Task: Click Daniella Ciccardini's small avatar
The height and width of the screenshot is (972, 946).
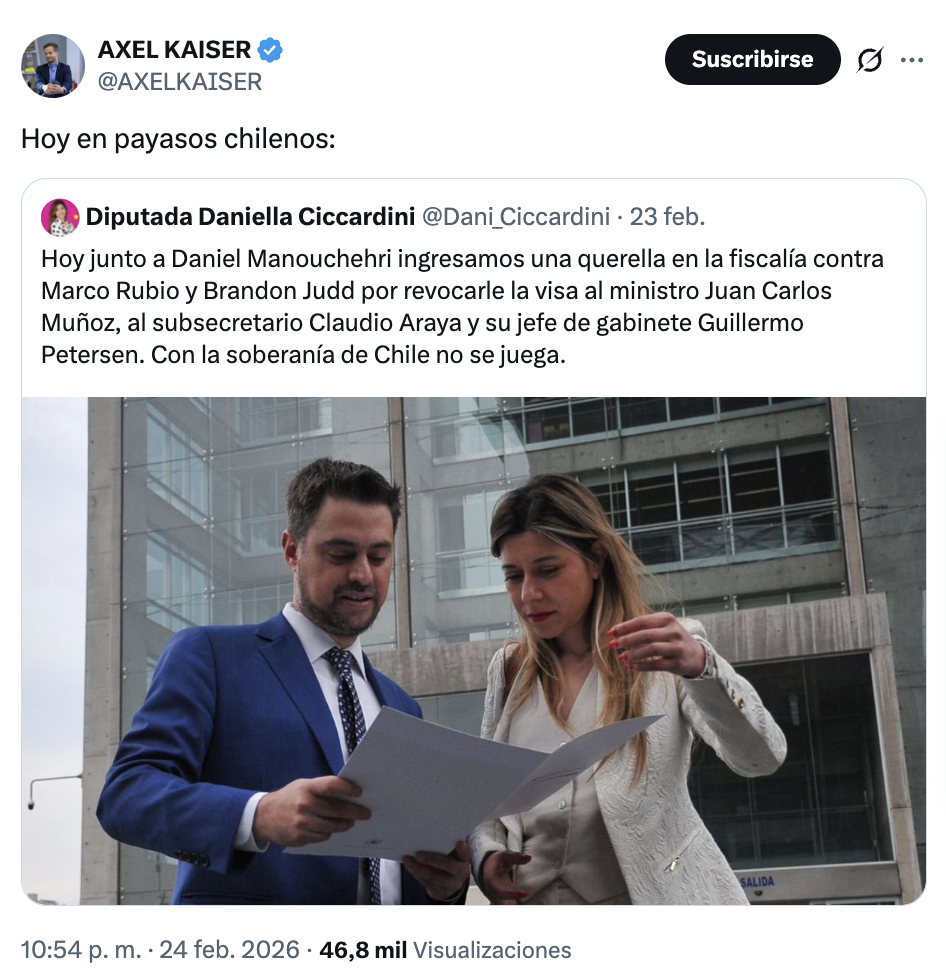Action: [60, 217]
